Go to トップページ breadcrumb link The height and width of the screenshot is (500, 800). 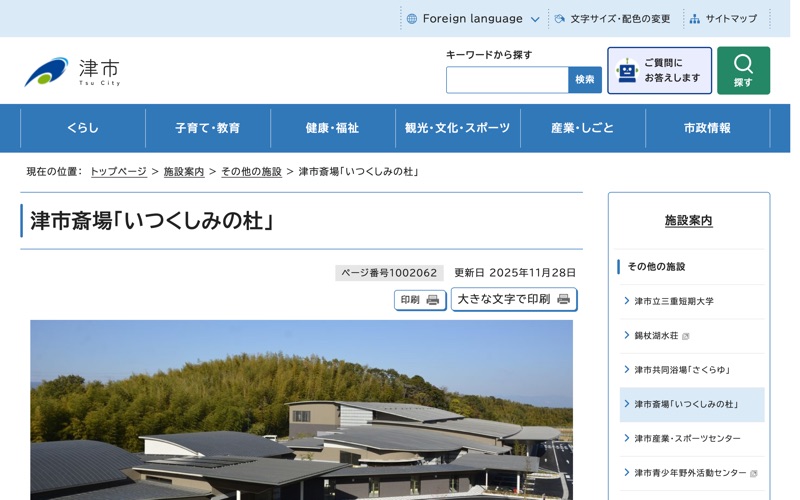pos(118,172)
